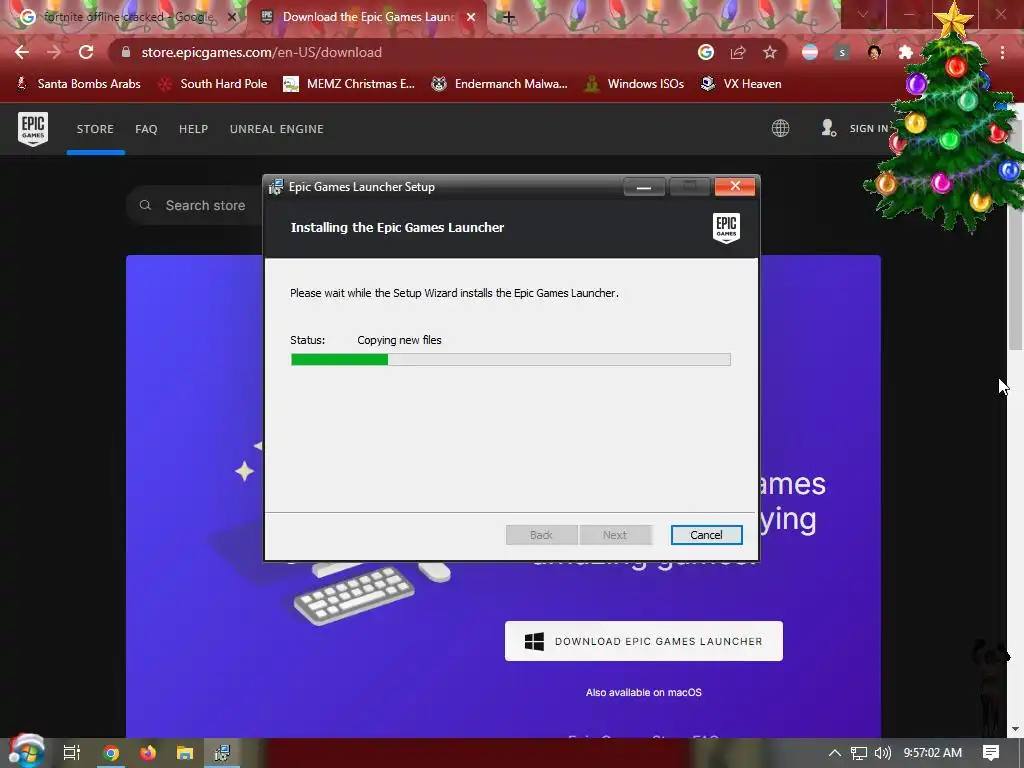Click the installation progress bar

click(x=511, y=359)
